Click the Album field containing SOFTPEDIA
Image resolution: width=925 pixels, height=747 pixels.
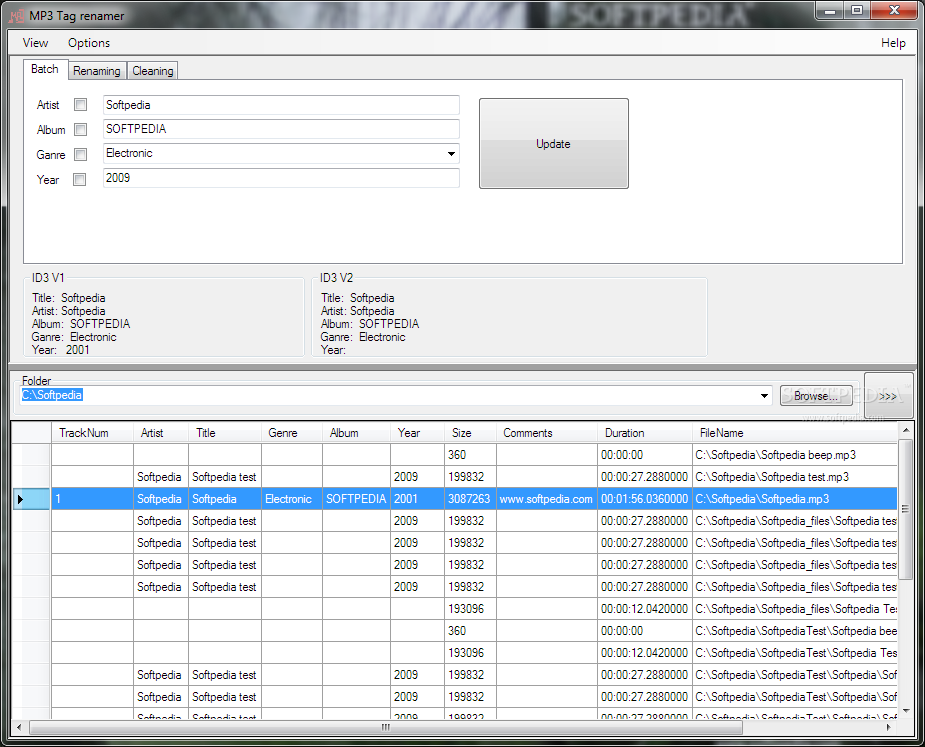(x=281, y=129)
